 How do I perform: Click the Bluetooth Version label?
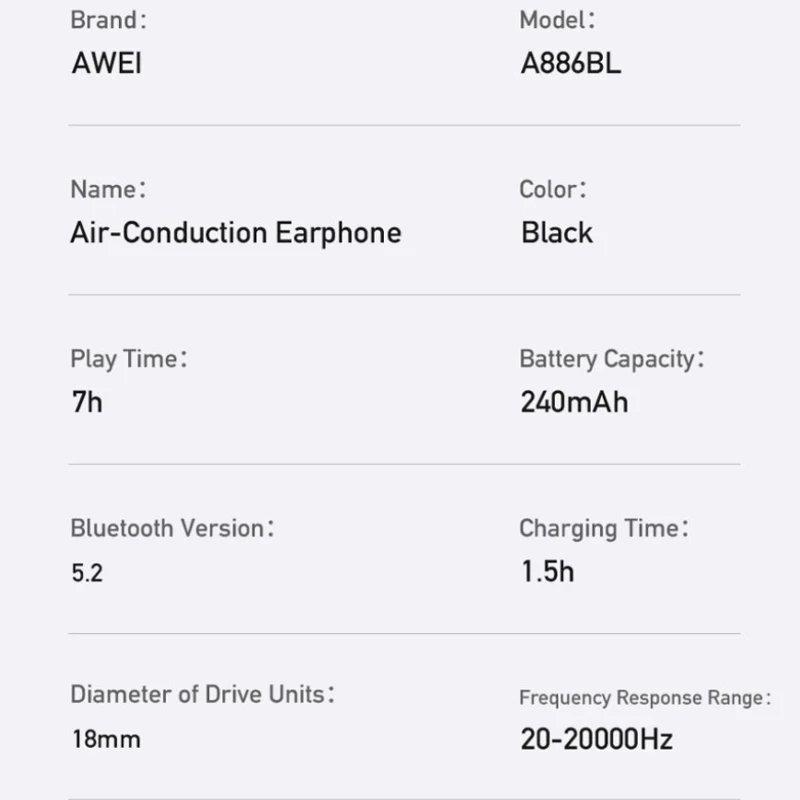(x=172, y=529)
